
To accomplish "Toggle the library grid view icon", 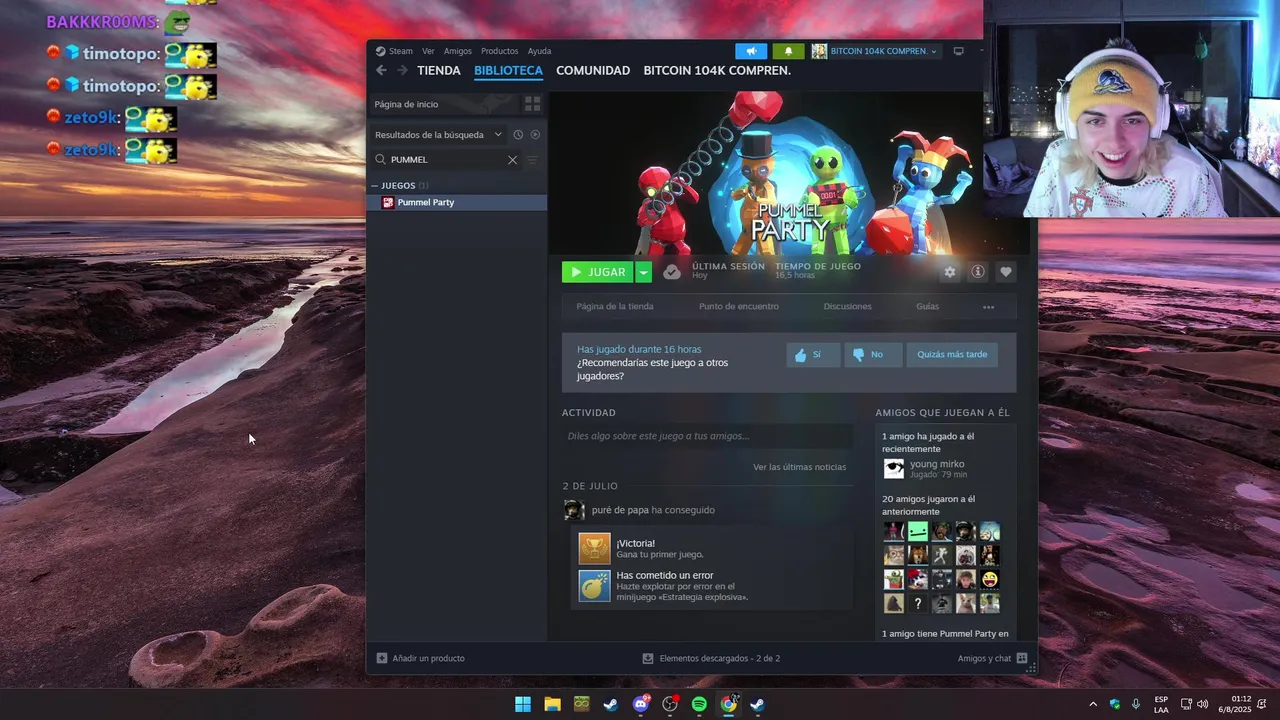I will coord(532,103).
